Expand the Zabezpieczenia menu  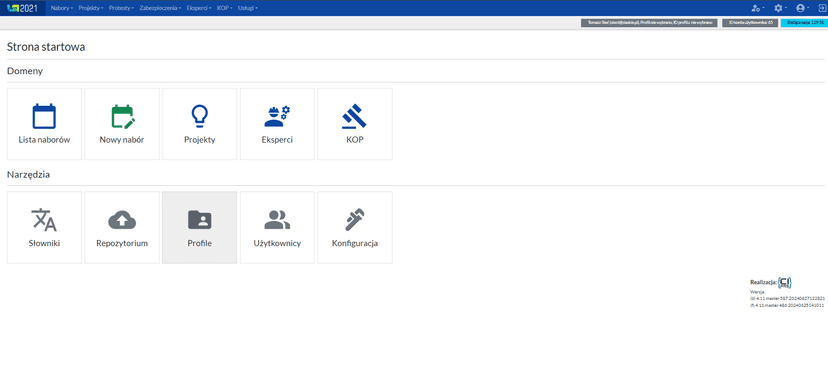click(161, 8)
